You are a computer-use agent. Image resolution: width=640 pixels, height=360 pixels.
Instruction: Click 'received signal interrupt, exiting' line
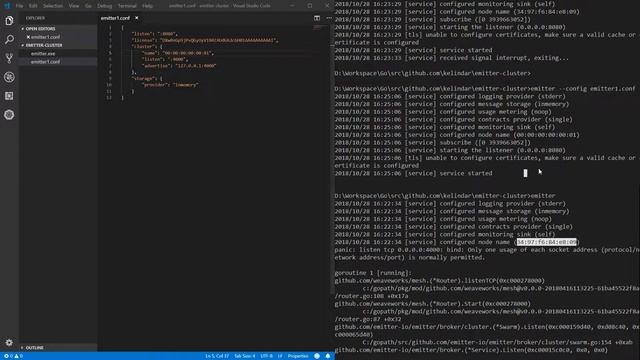[451, 58]
